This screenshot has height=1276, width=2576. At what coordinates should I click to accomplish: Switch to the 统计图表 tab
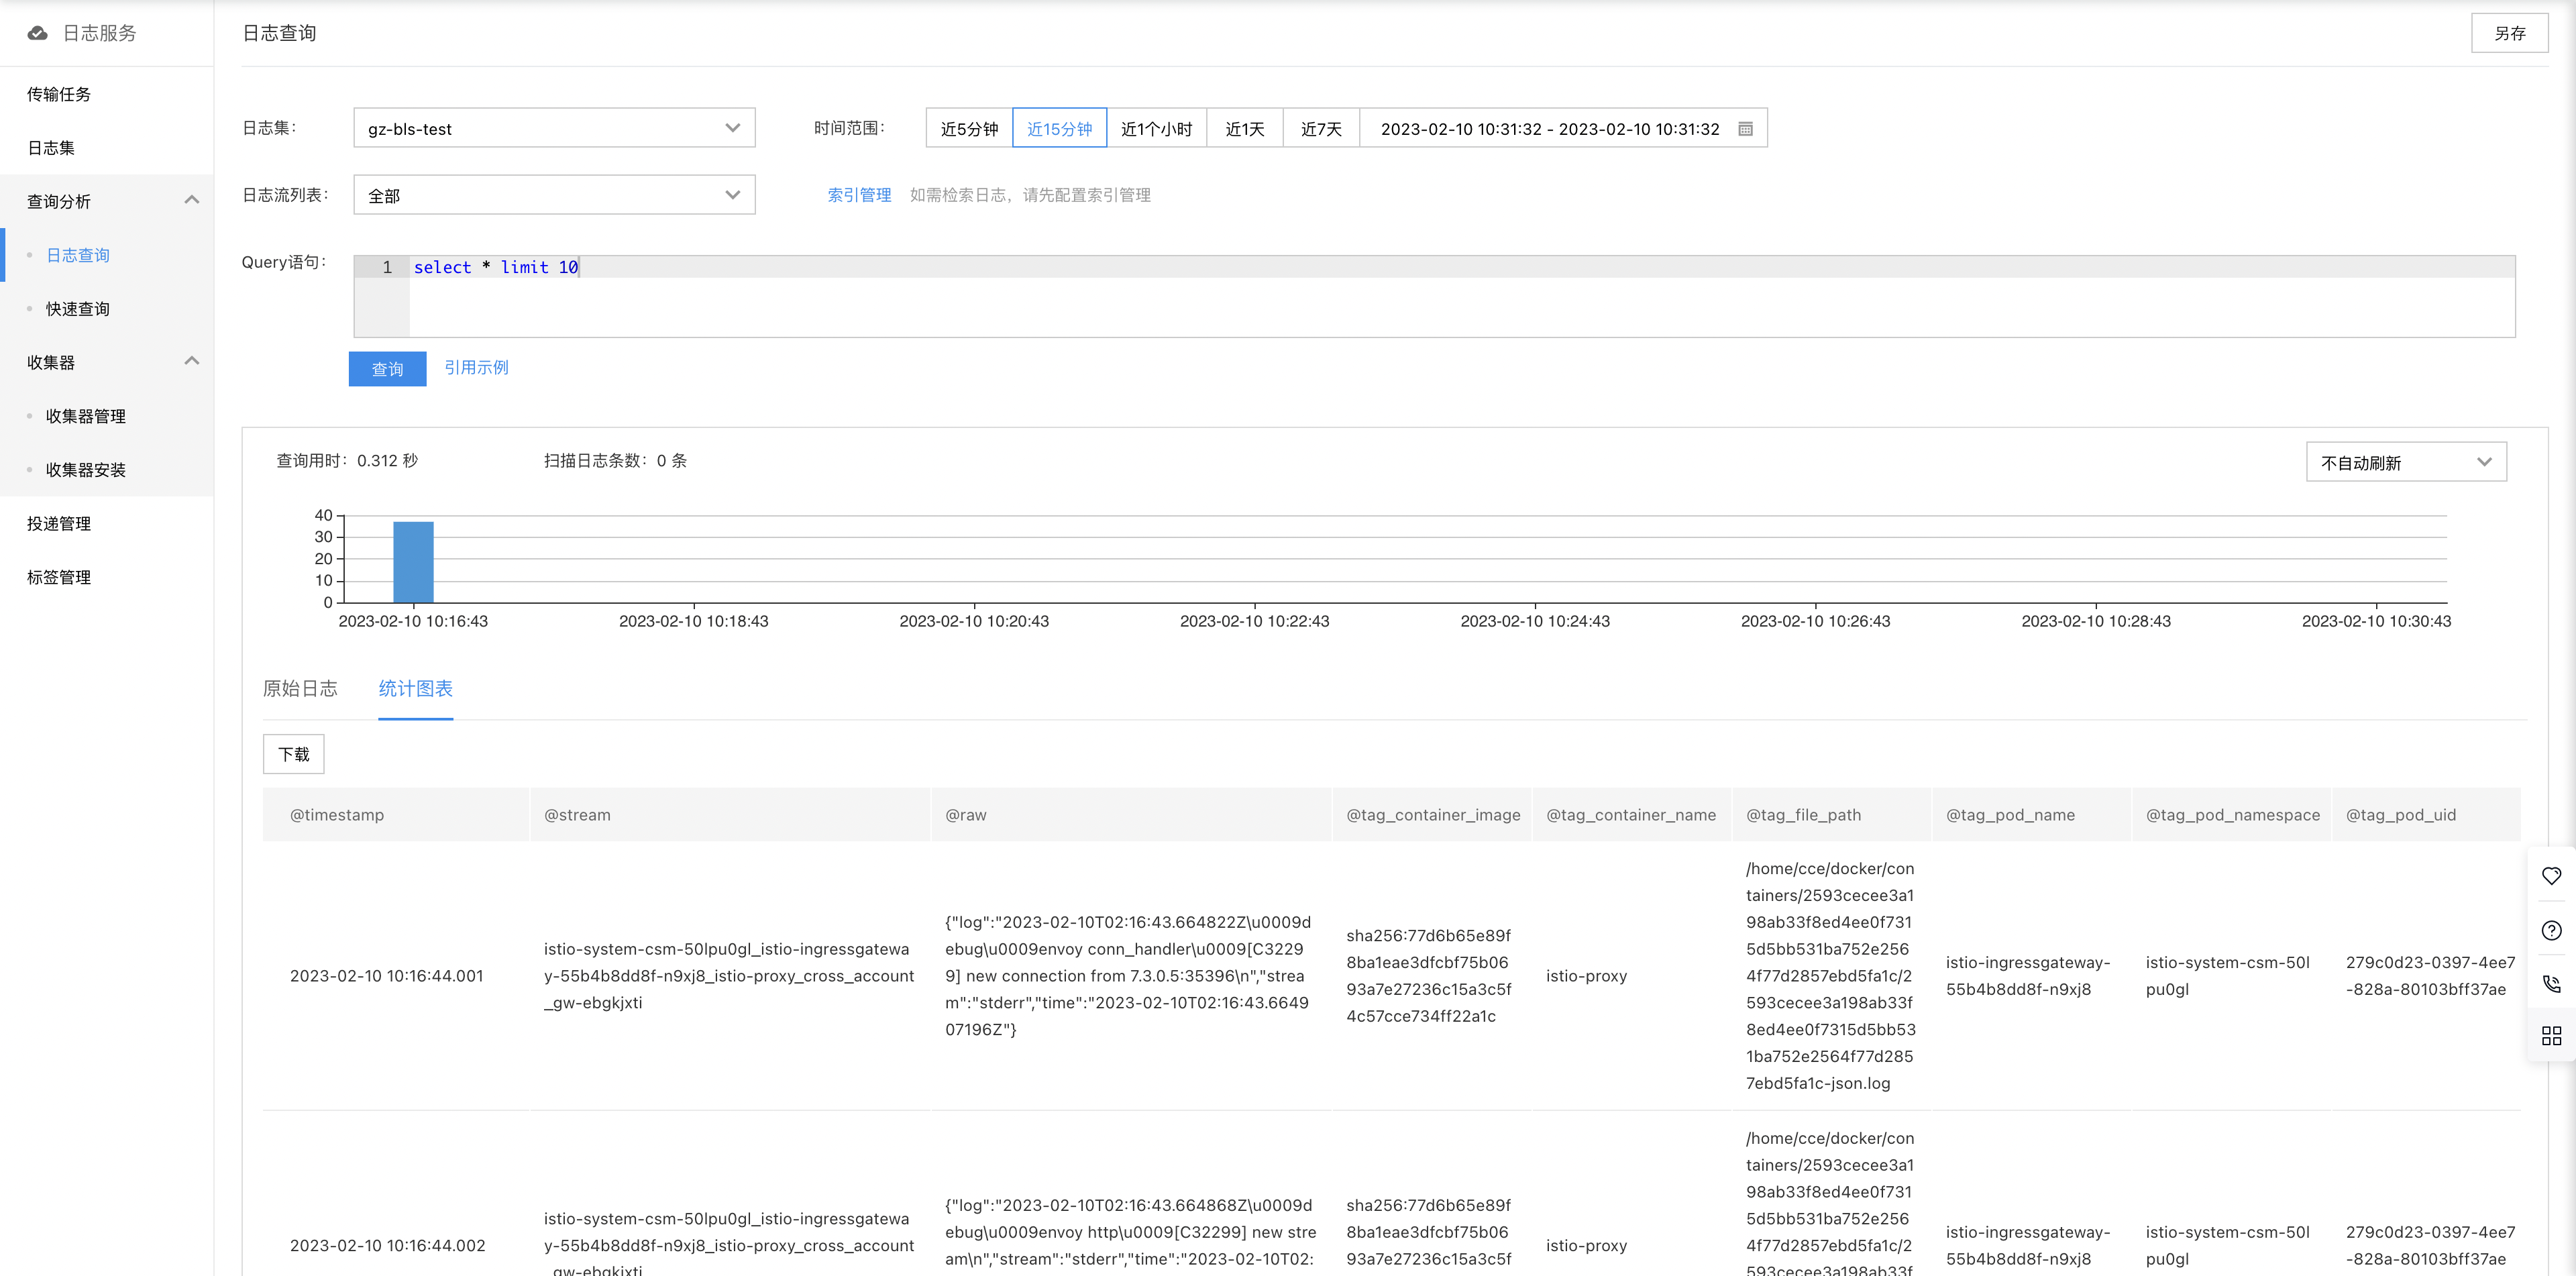415,688
